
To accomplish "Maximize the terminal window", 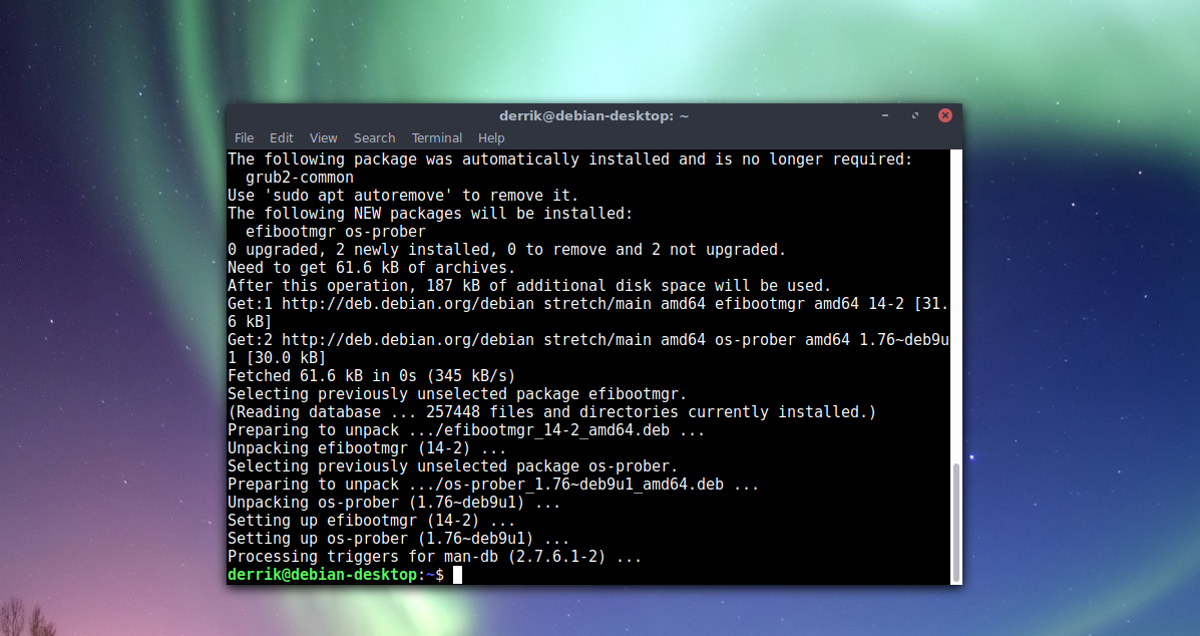I will pyautogui.click(x=915, y=116).
